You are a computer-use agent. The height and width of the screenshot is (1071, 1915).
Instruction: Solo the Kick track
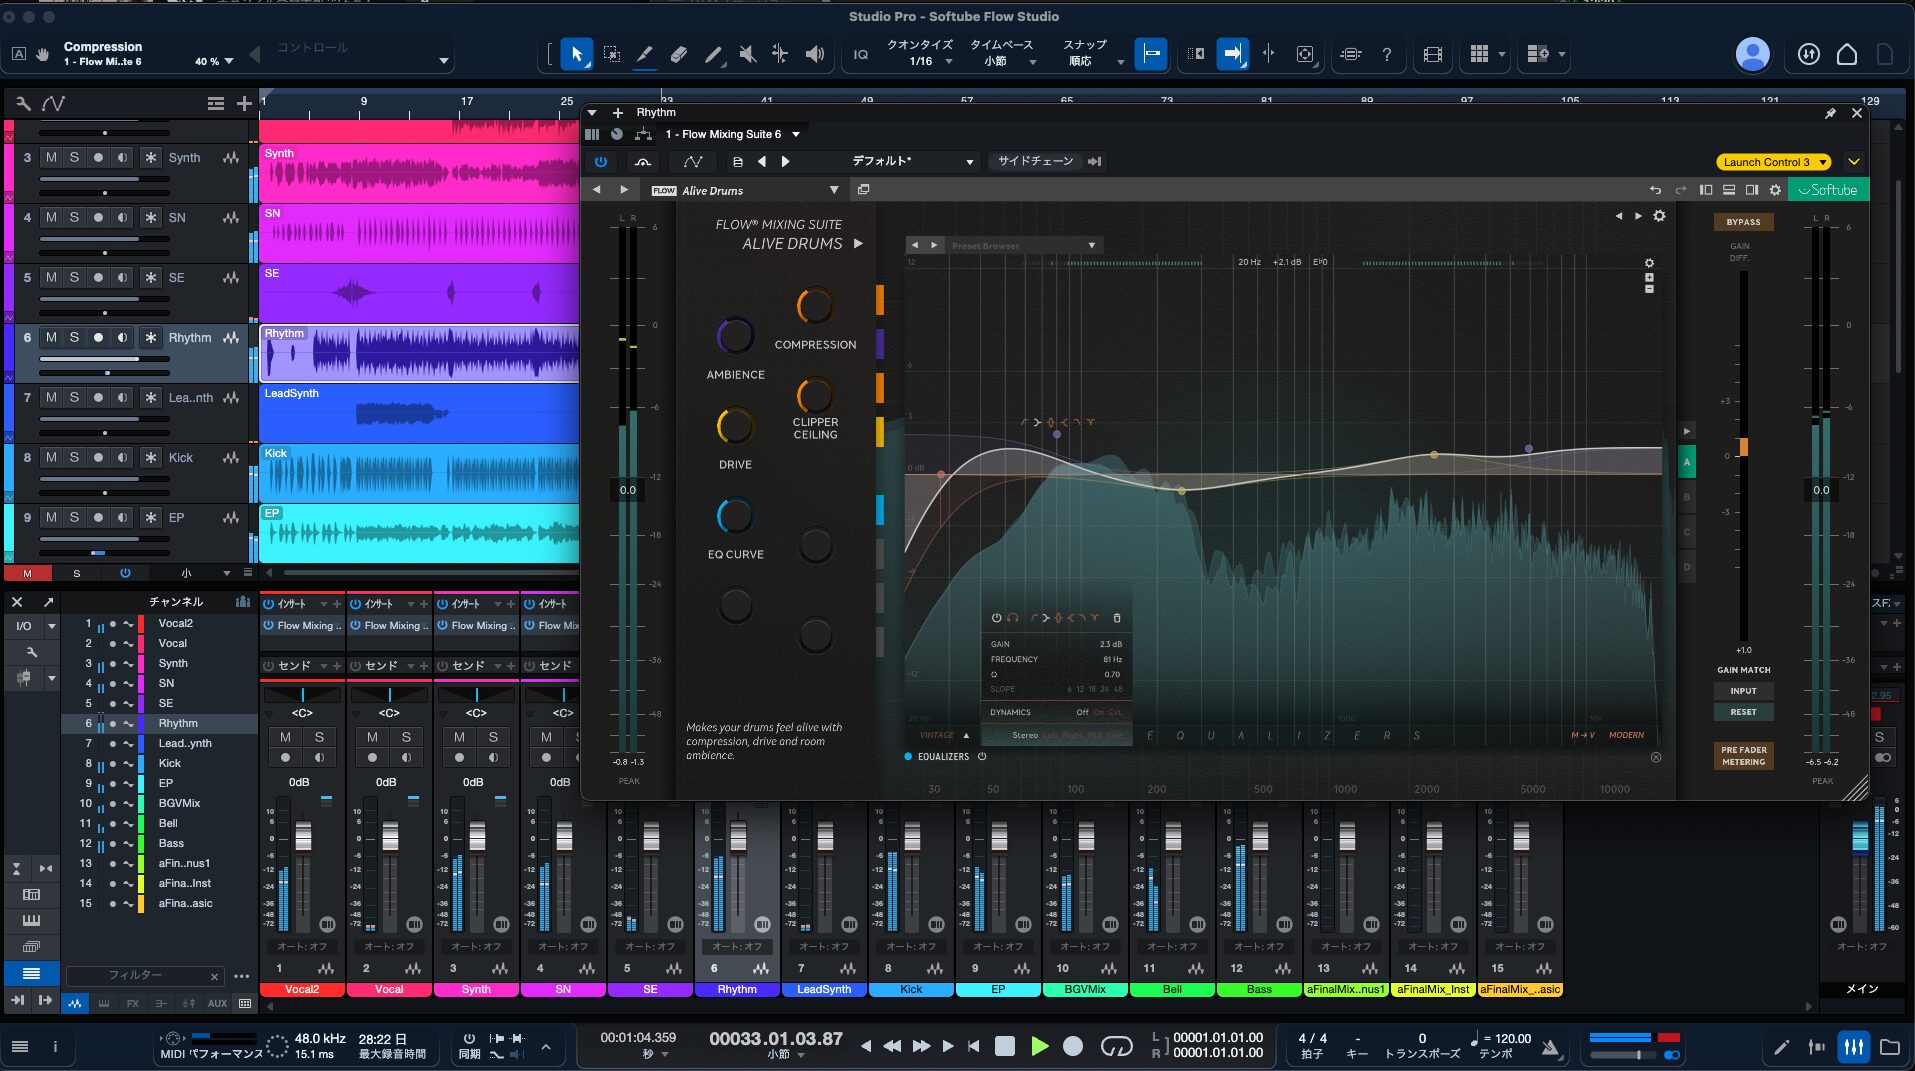tap(74, 457)
